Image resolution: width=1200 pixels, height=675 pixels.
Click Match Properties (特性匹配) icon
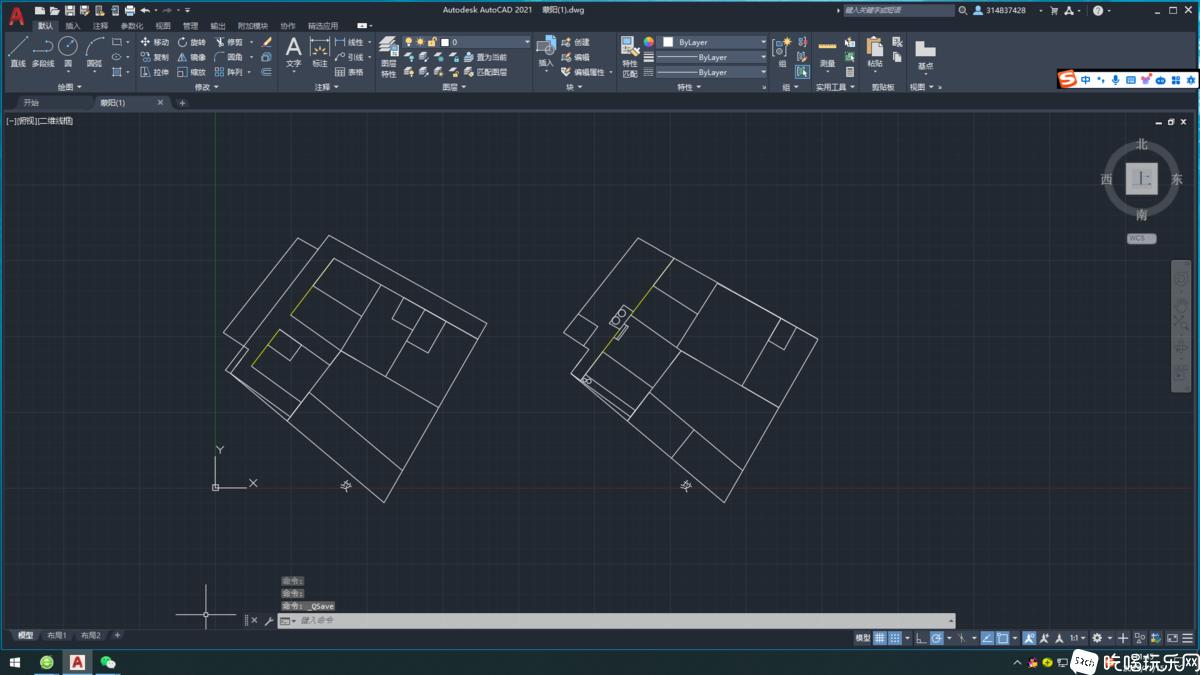point(630,56)
